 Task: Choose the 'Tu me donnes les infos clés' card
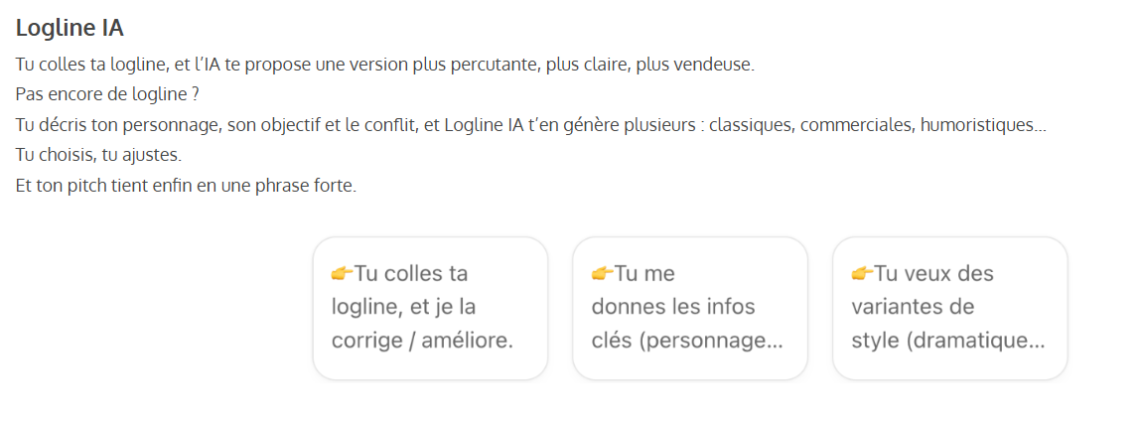click(x=690, y=308)
